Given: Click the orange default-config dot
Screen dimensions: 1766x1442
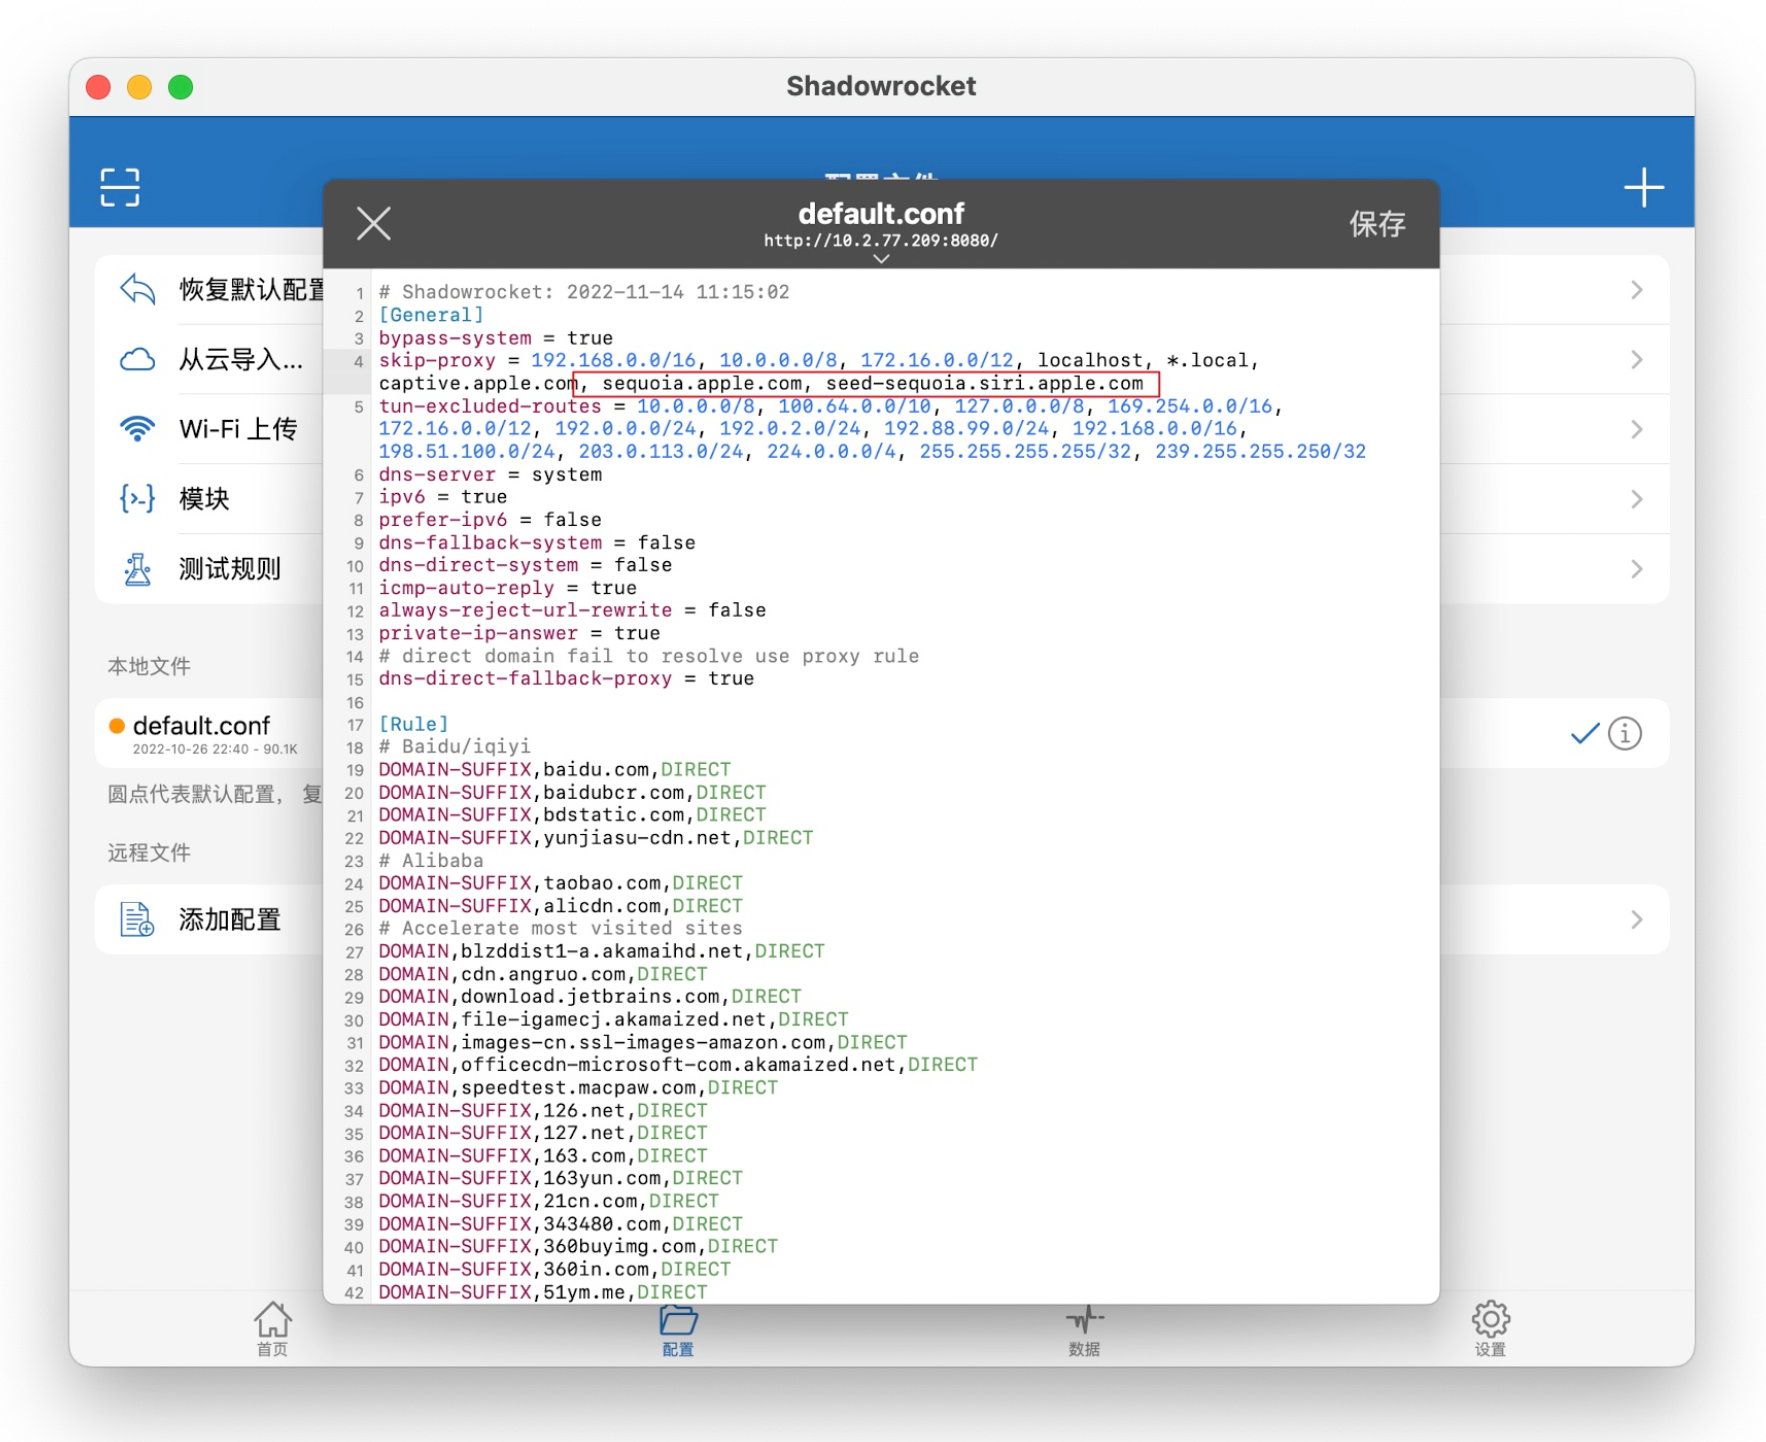Looking at the screenshot, I should pyautogui.click(x=117, y=726).
